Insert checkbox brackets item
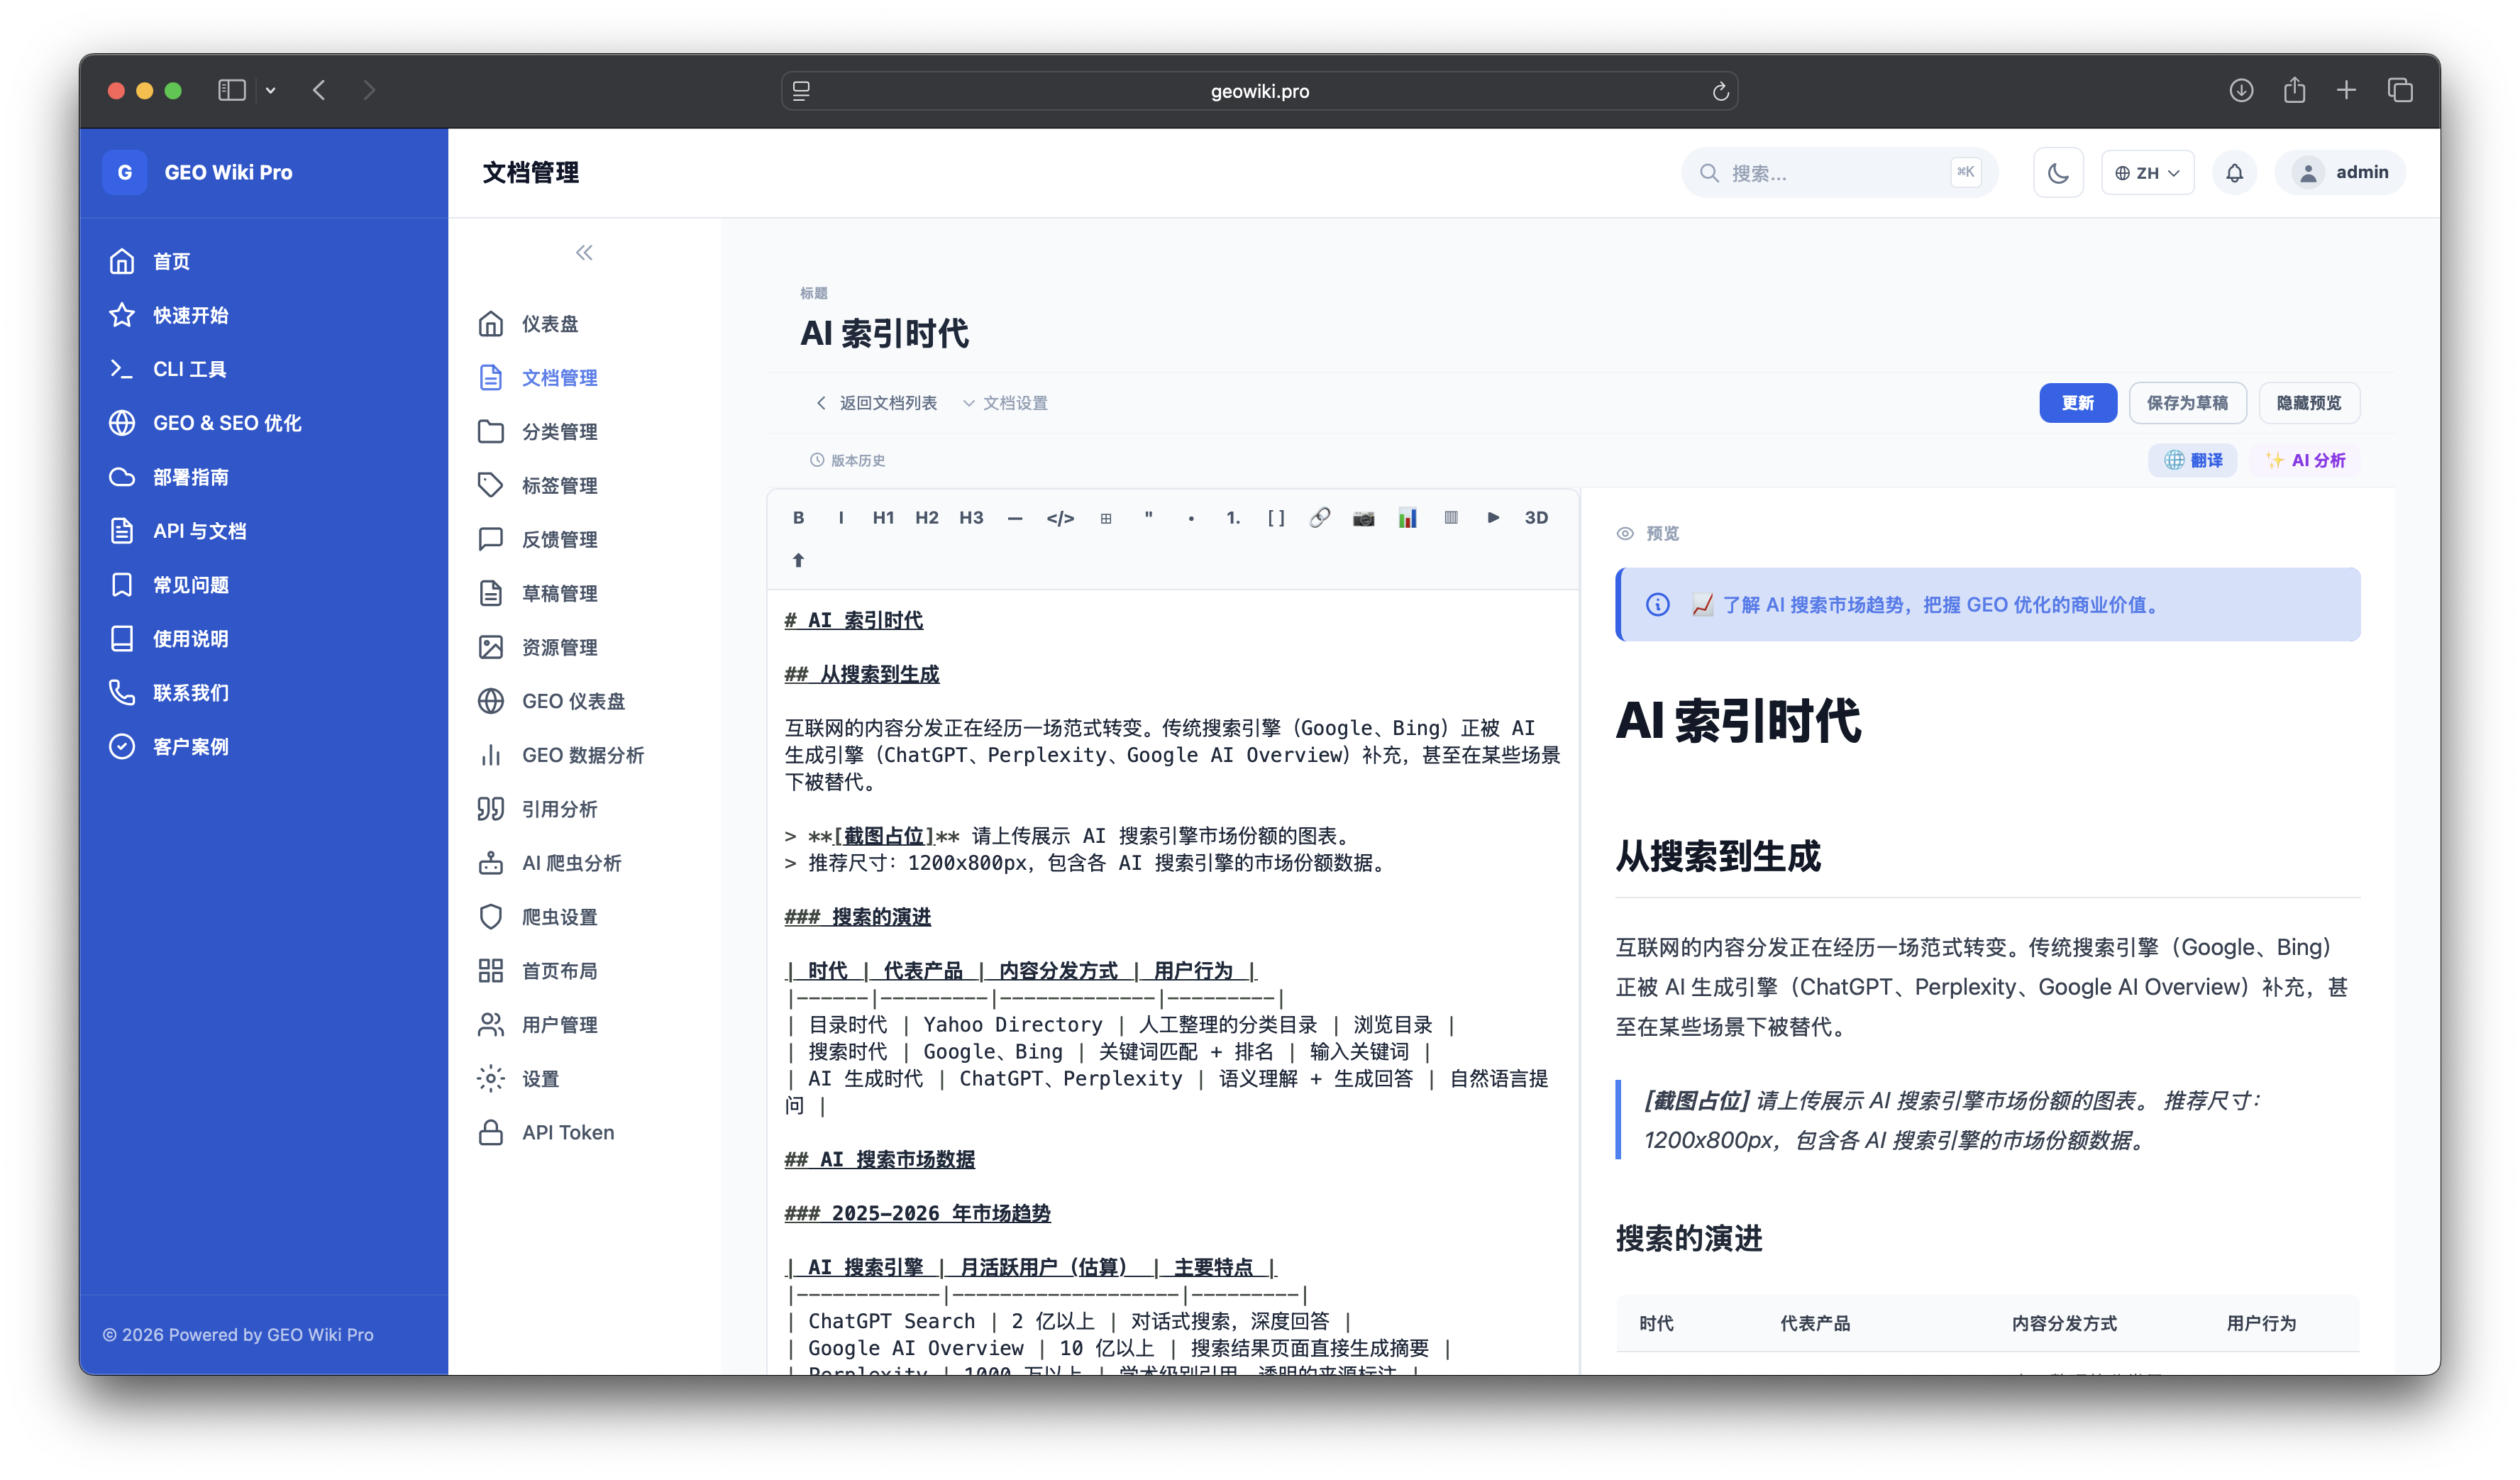Screen dimensions: 2520x1480 tap(1276, 517)
